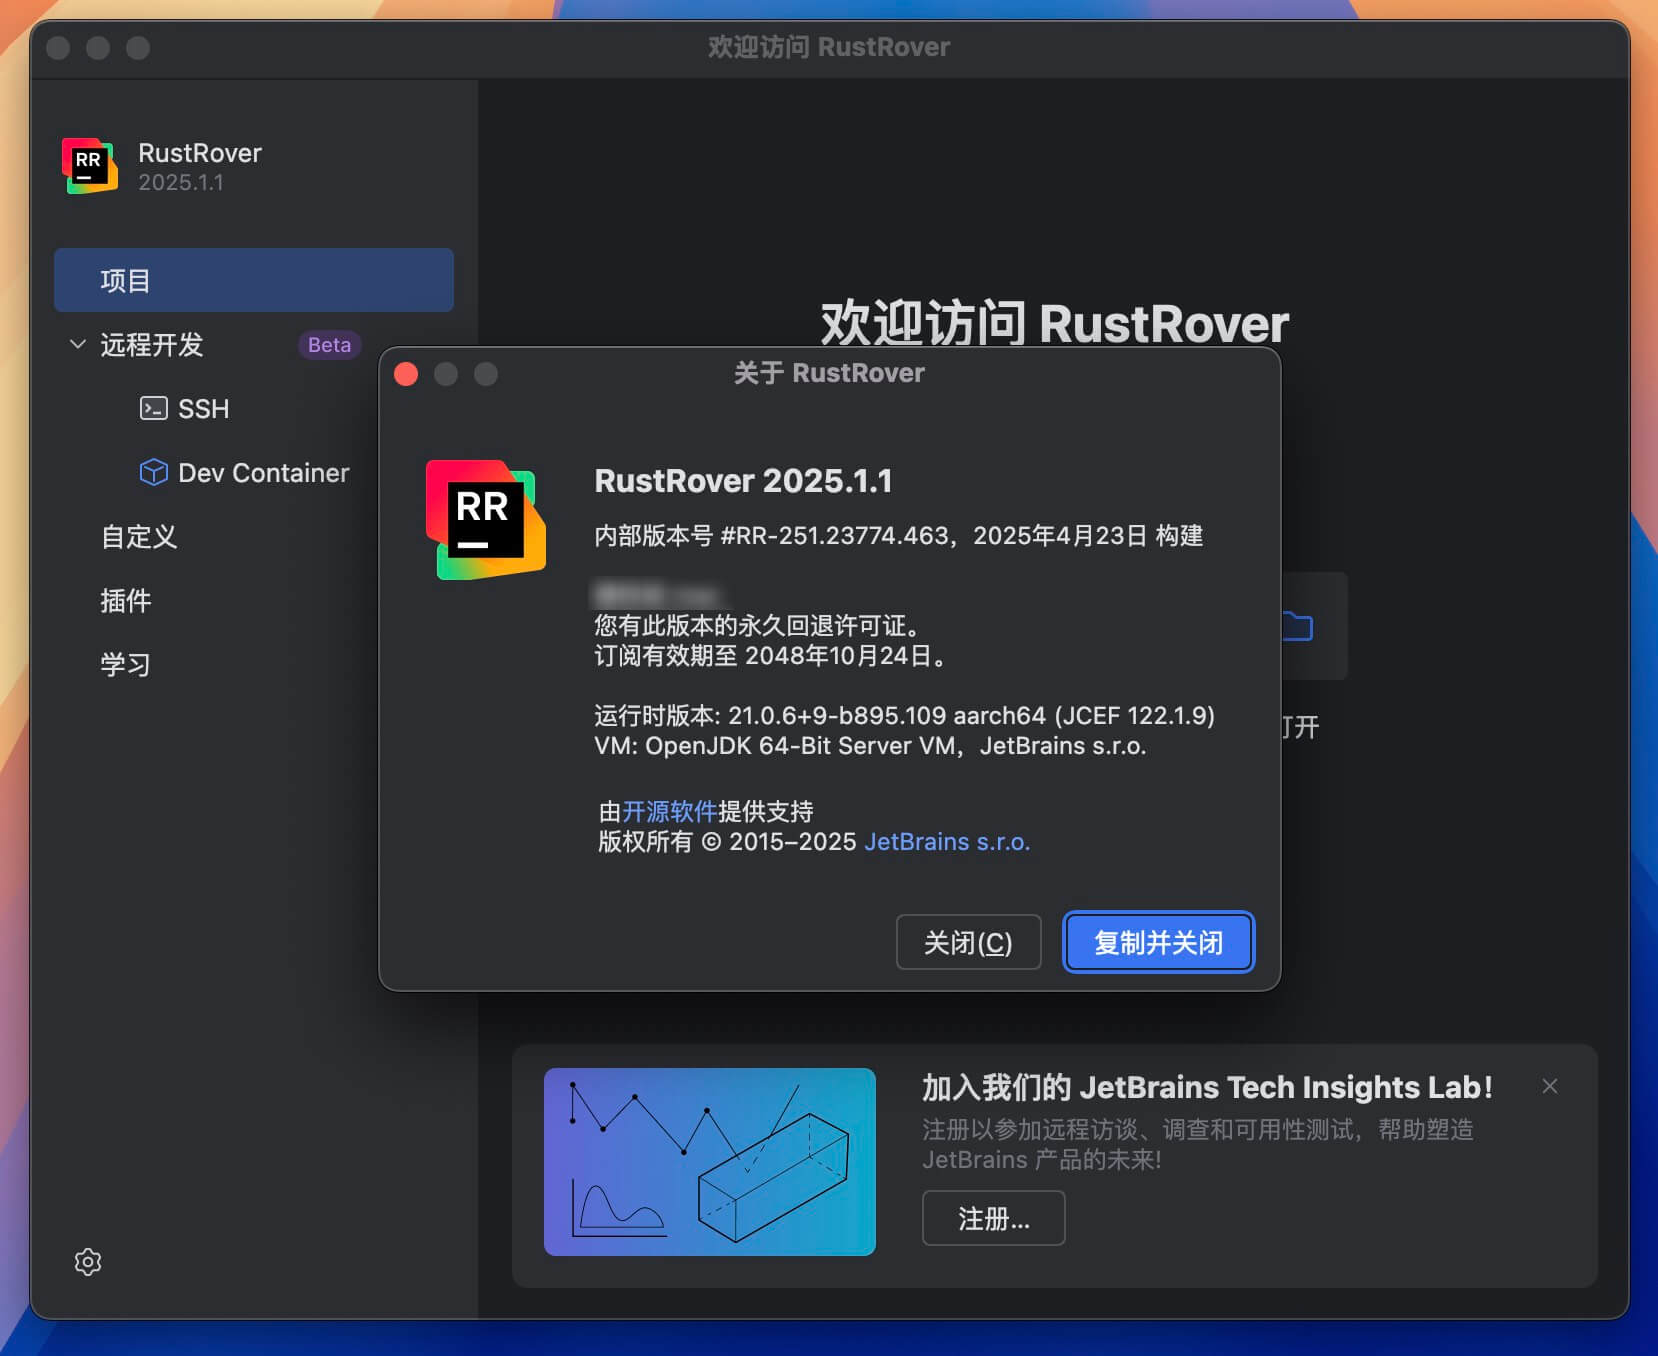The width and height of the screenshot is (1658, 1356).
Task: Open the JetBrains s.r.o. copyright link
Action: pos(947,841)
